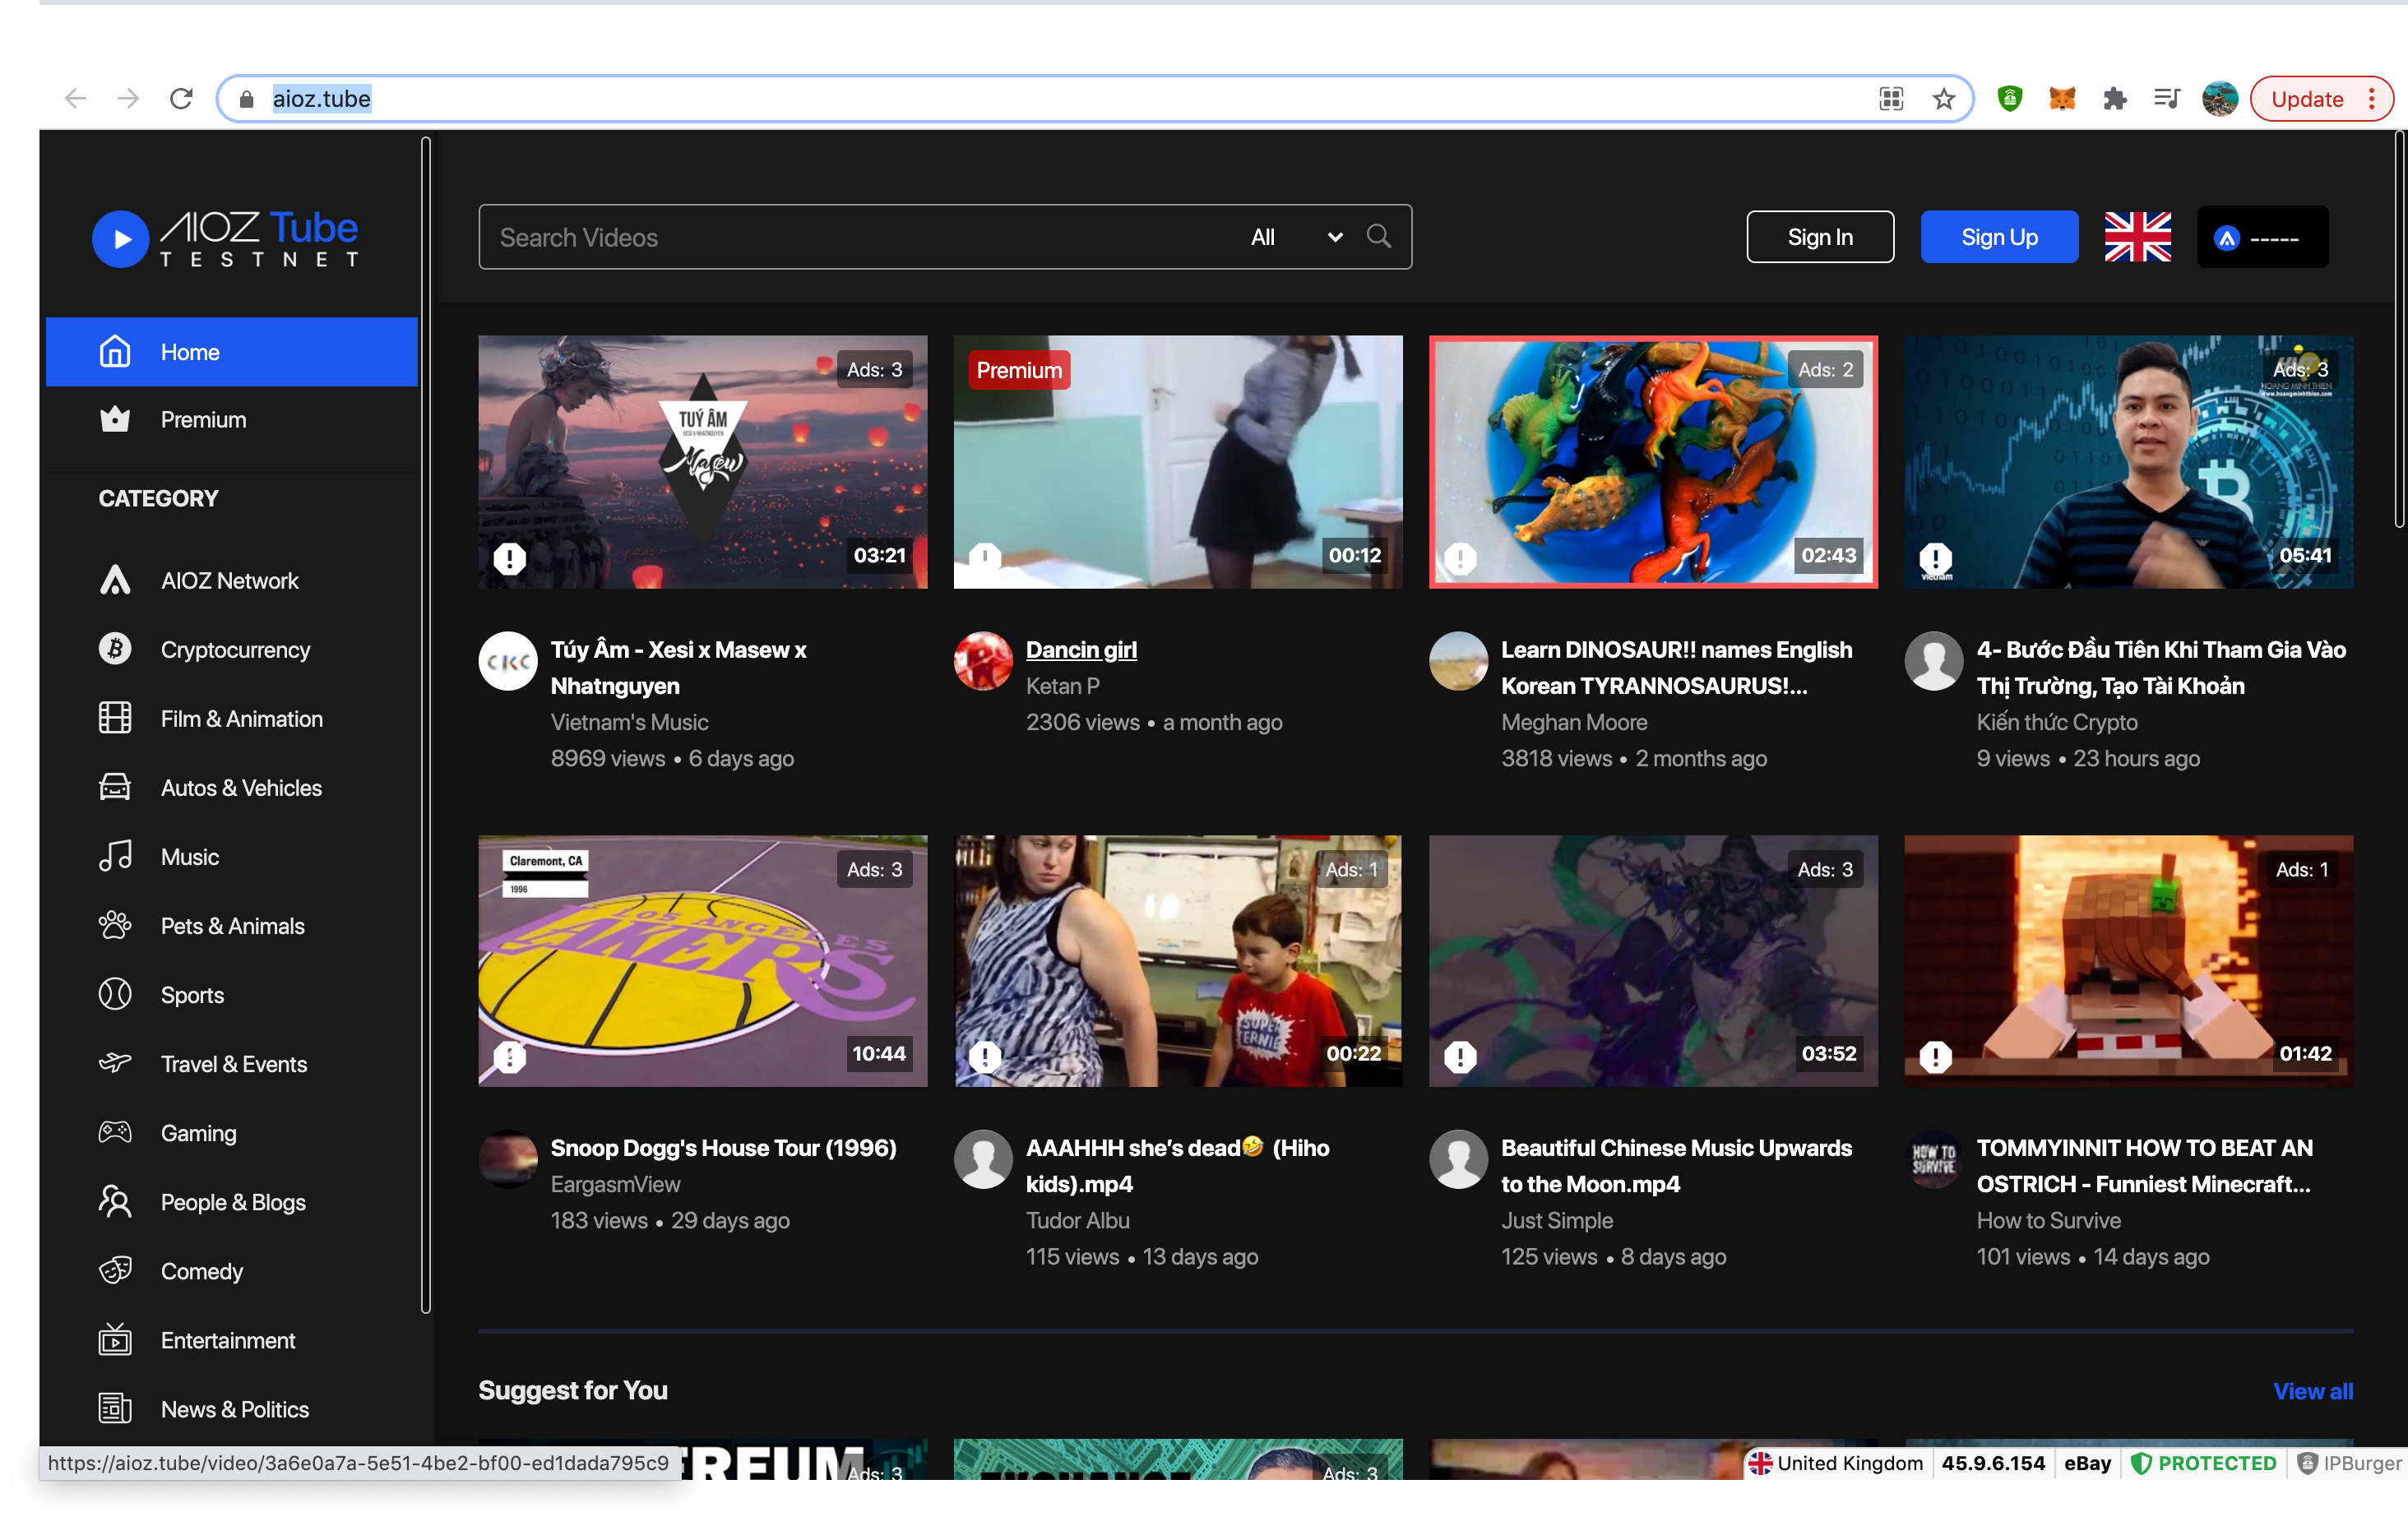2408x1526 pixels.
Task: Open the Gaming category
Action: [198, 1133]
